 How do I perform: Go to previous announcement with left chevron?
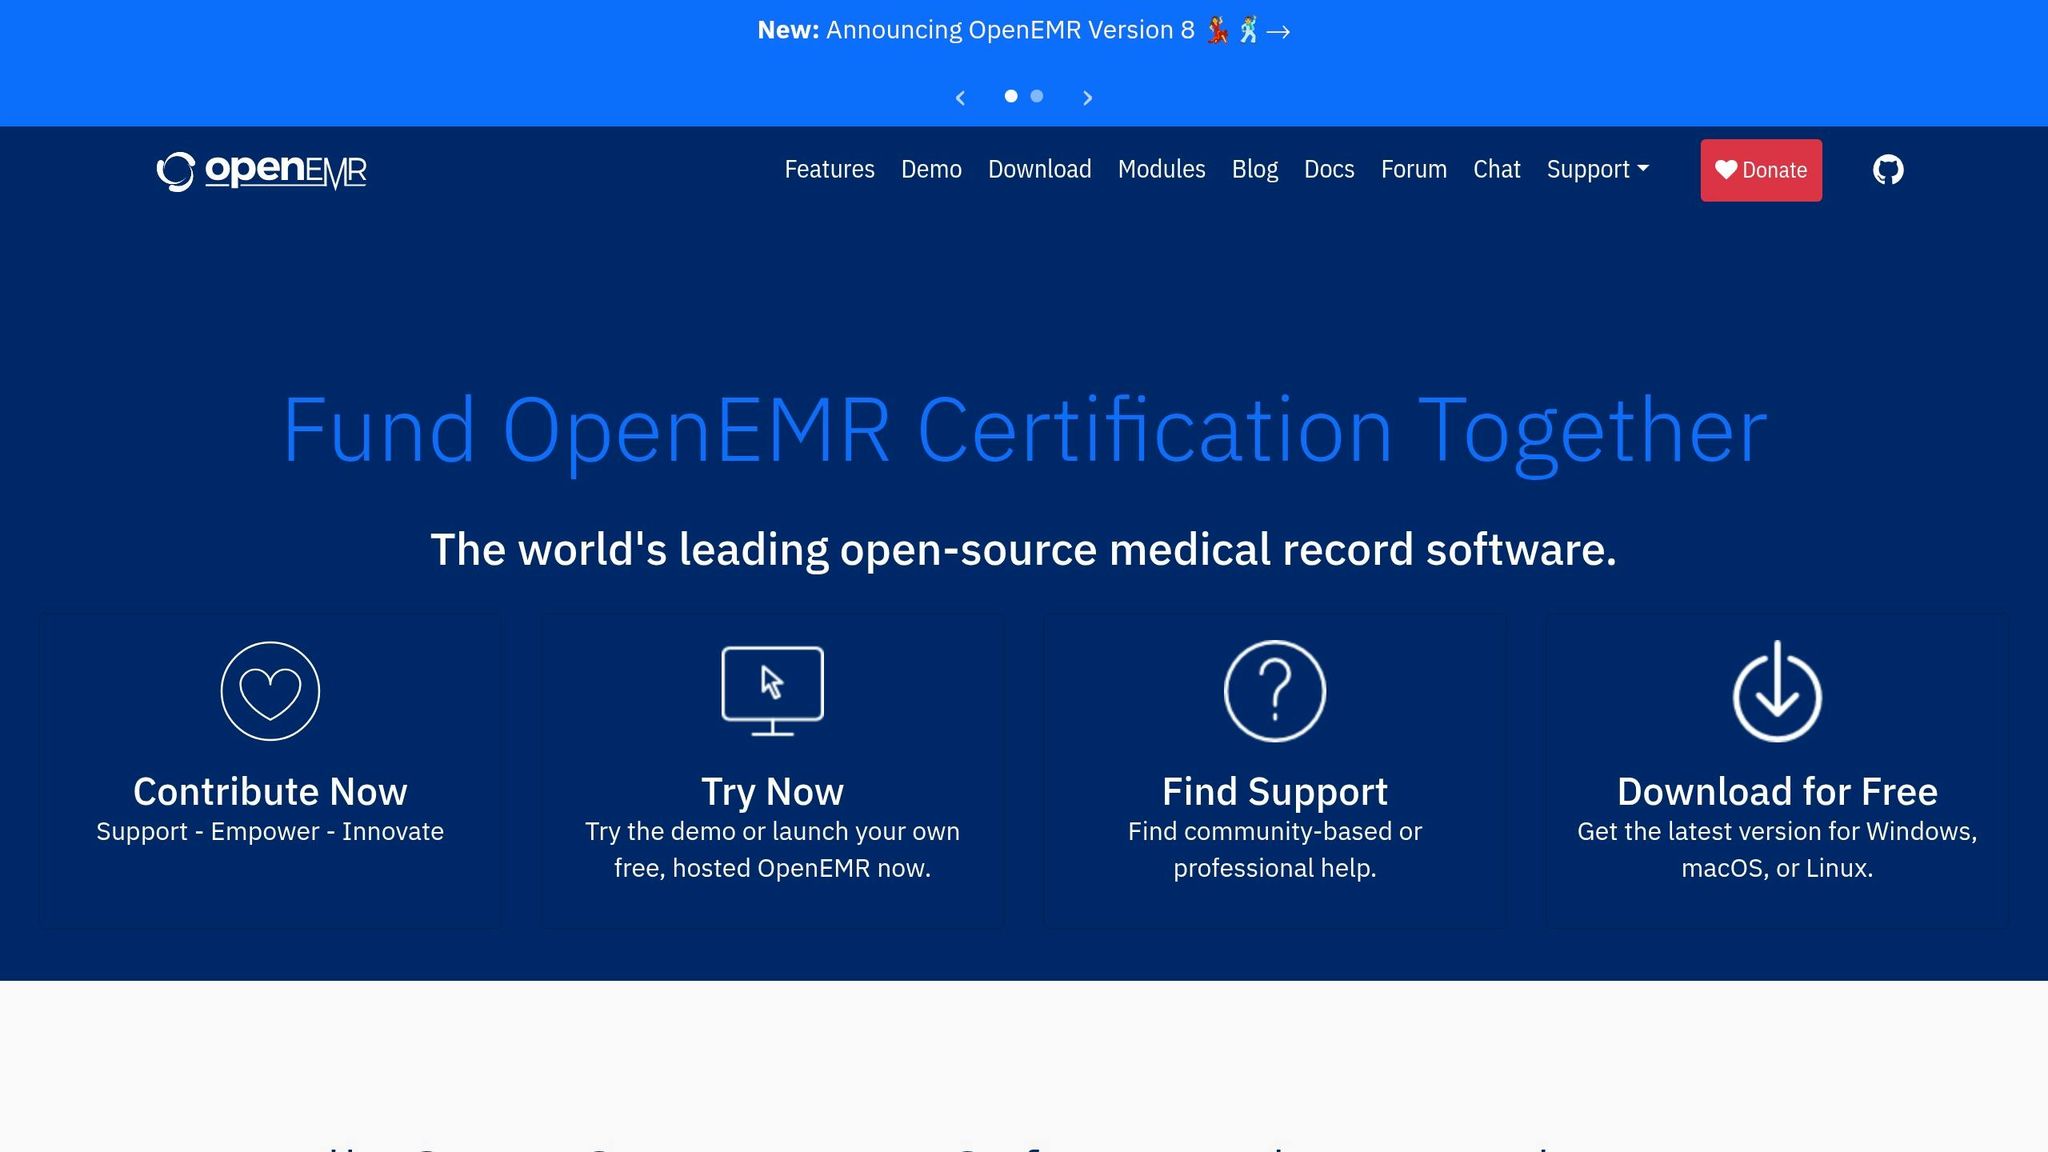960,98
